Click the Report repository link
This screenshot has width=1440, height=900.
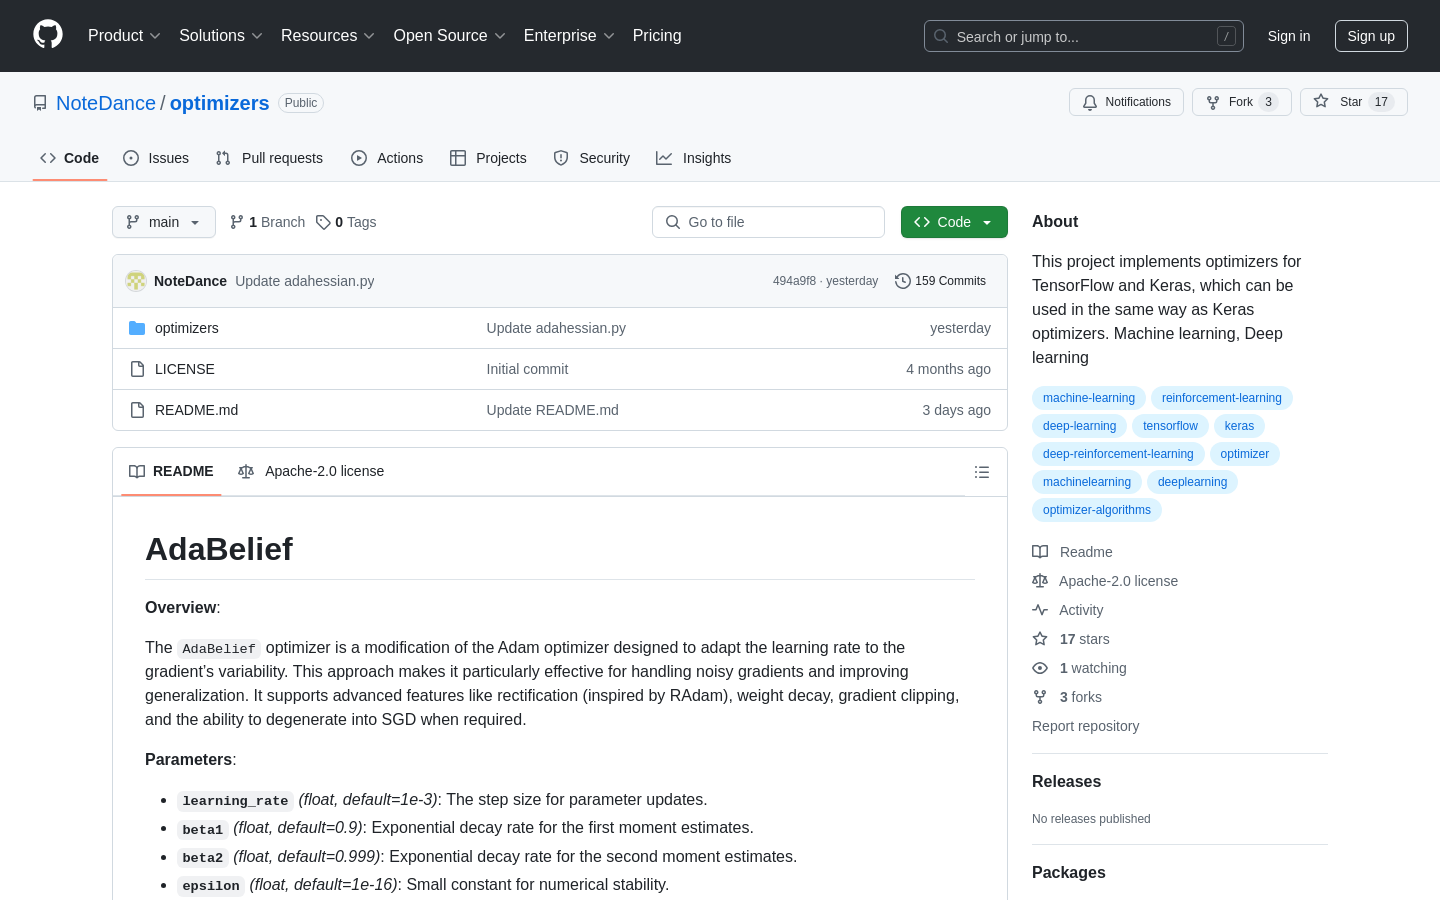(1085, 726)
